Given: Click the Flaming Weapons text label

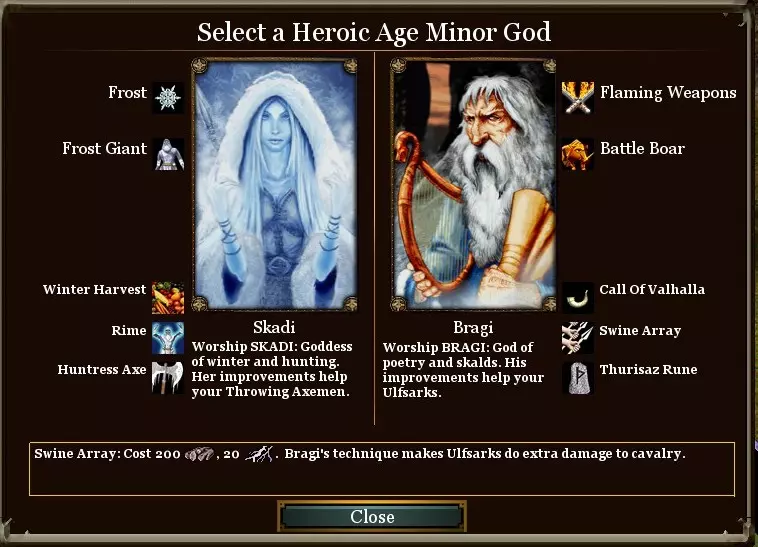Looking at the screenshot, I should coord(668,92).
